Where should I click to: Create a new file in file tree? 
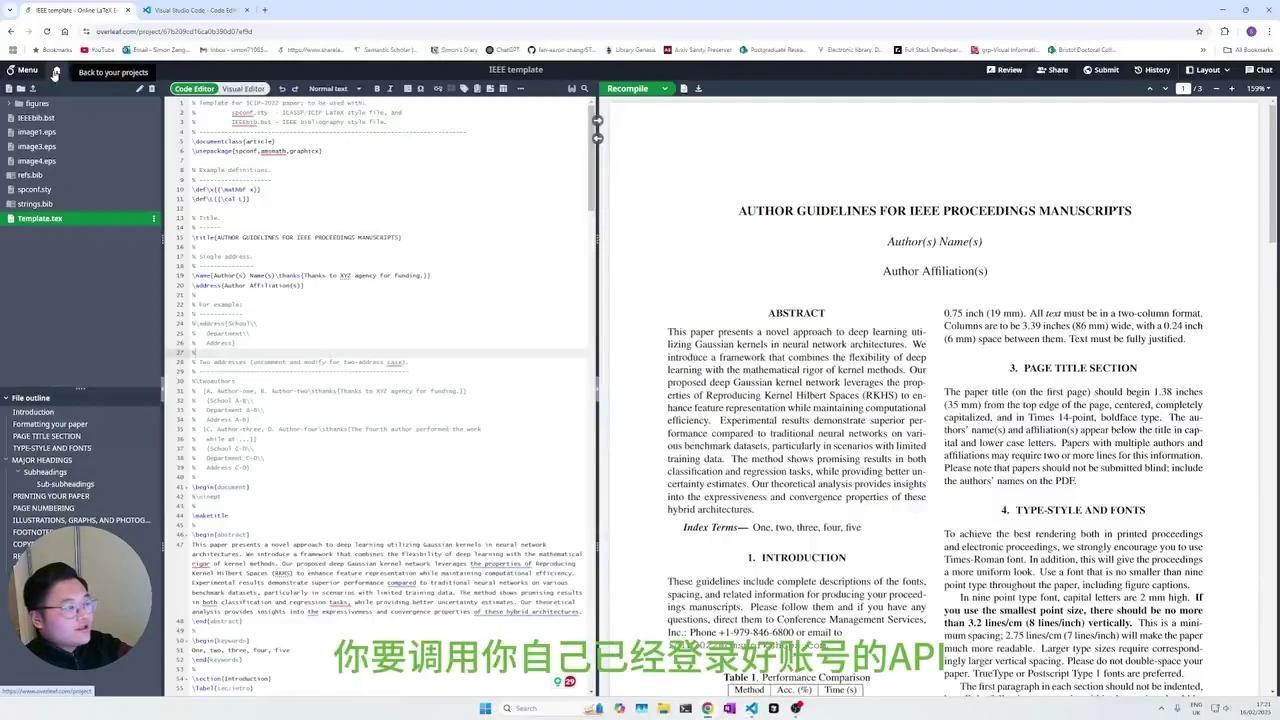pos(9,89)
